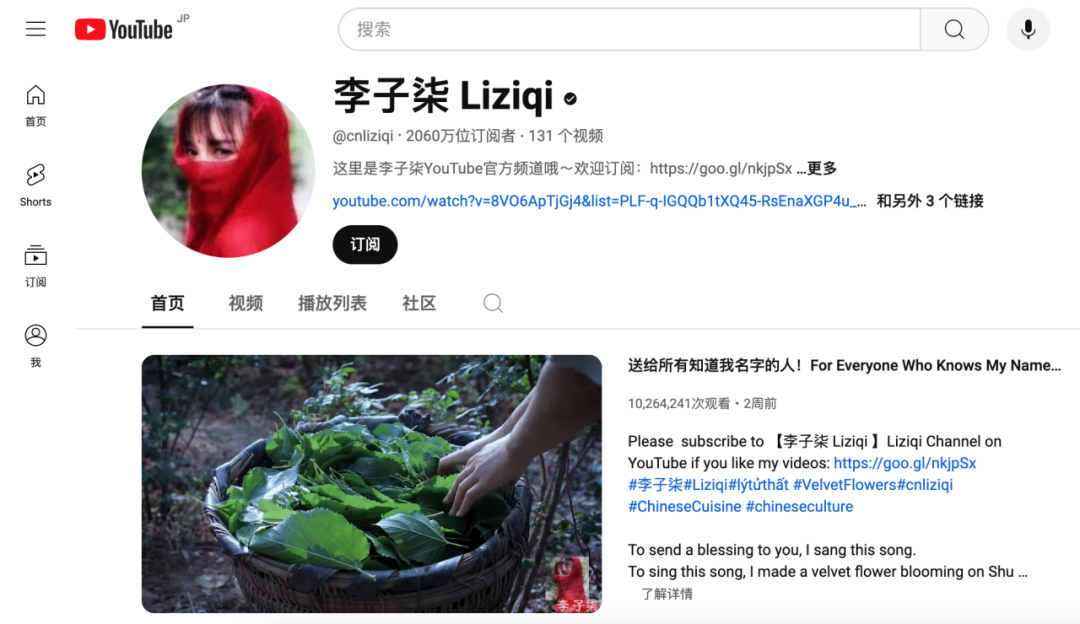Open the hamburger guide menu
The image size is (1080, 624).
(36, 29)
